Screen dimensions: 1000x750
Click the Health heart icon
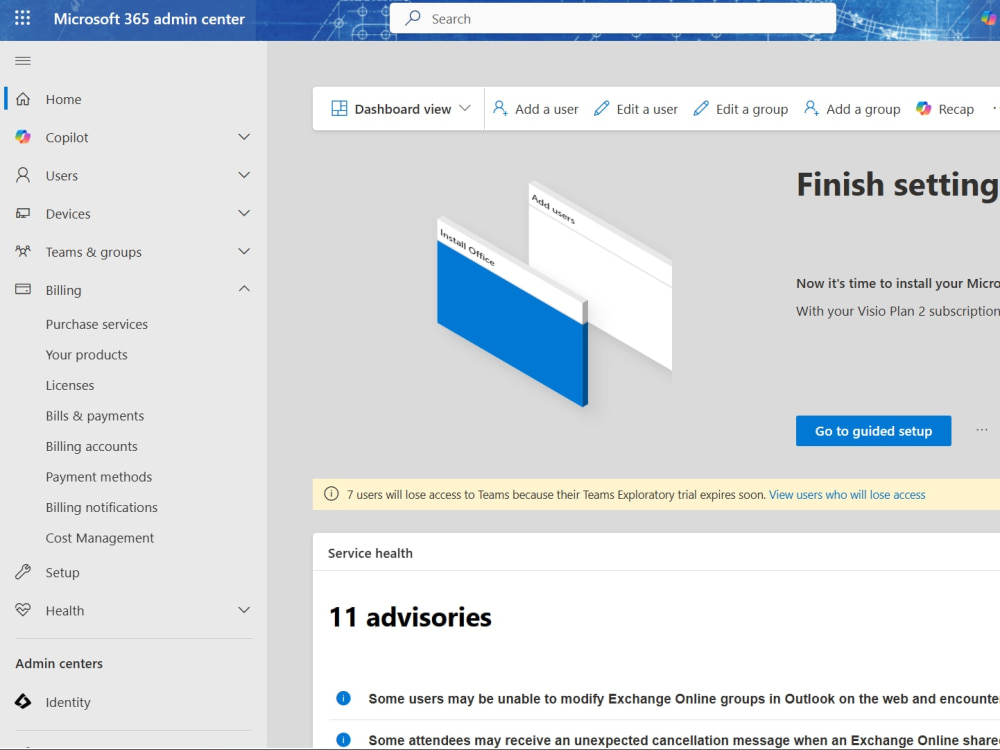click(x=23, y=610)
